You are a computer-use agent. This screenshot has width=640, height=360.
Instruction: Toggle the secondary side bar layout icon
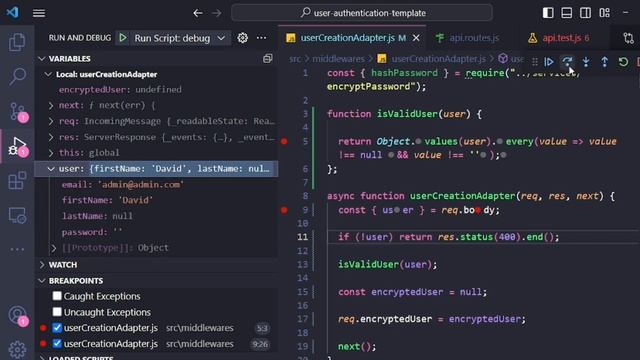click(x=585, y=13)
